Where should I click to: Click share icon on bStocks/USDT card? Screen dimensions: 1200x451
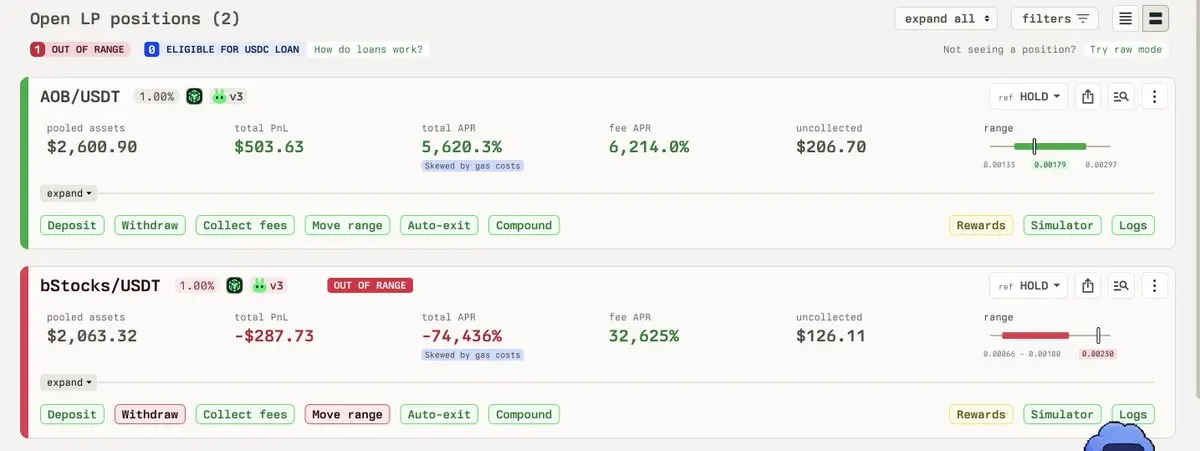click(x=1088, y=286)
